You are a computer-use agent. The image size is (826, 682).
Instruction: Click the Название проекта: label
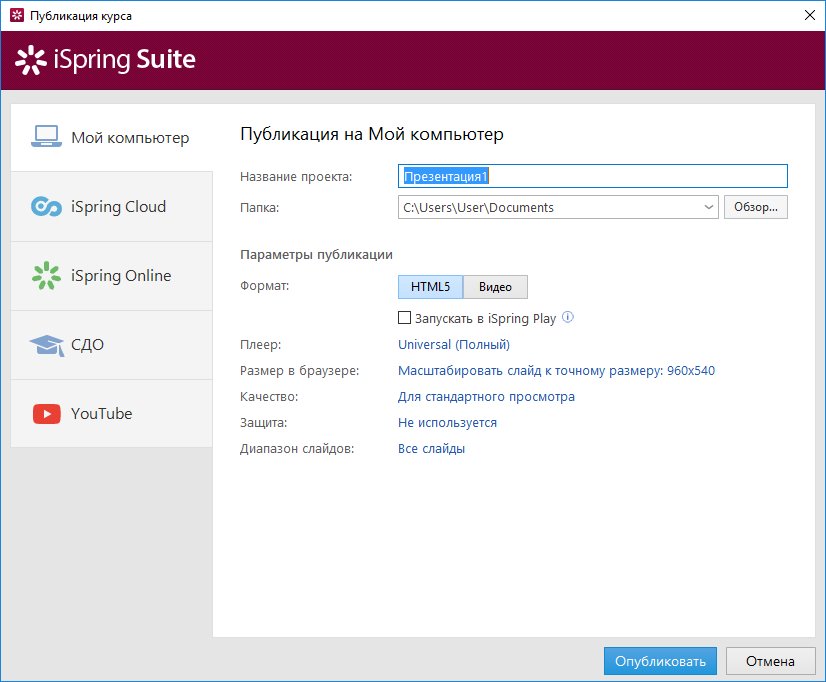point(296,177)
